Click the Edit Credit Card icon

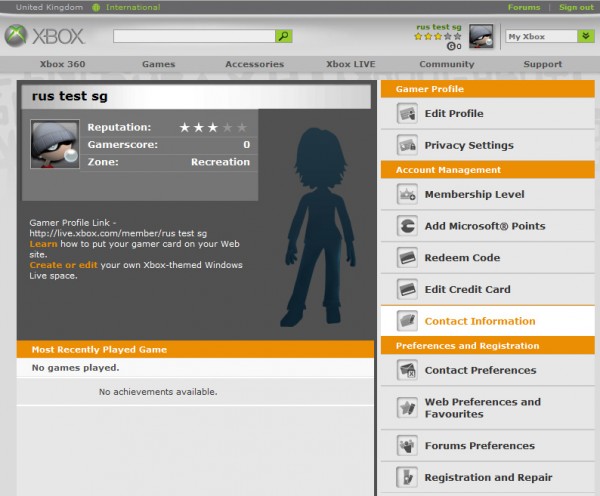pyautogui.click(x=407, y=289)
